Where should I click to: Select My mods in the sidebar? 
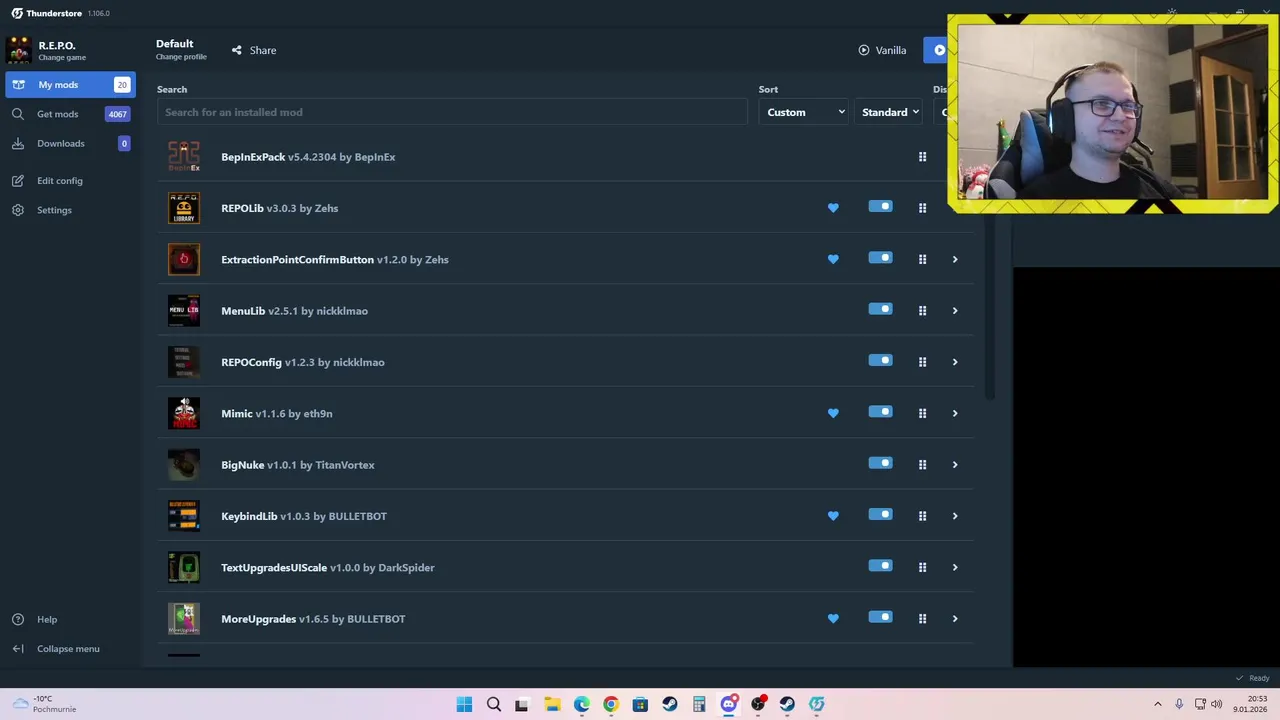coord(70,85)
